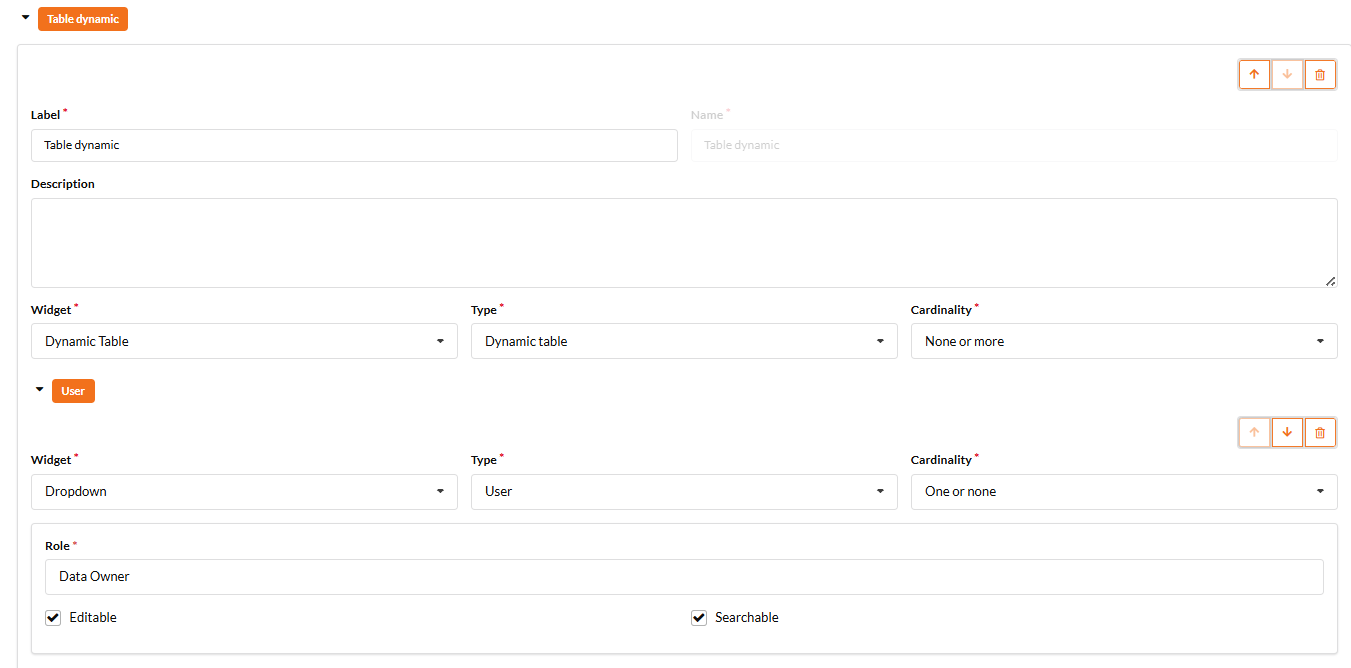Click move up arrow for User field
Screen dimensions: 1351x668
point(1254,433)
